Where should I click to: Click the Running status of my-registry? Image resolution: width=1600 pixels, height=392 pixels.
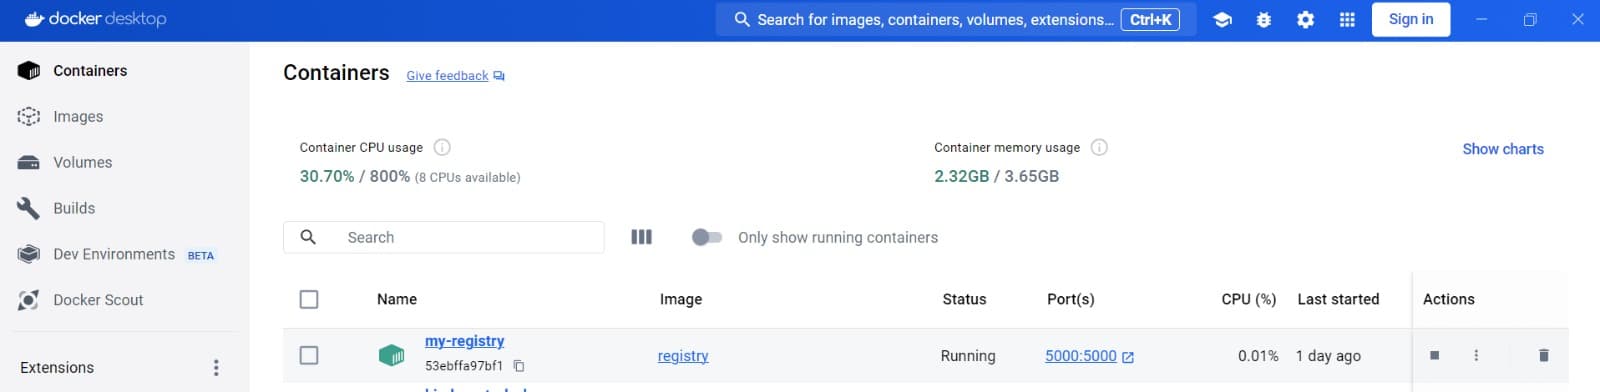(968, 356)
